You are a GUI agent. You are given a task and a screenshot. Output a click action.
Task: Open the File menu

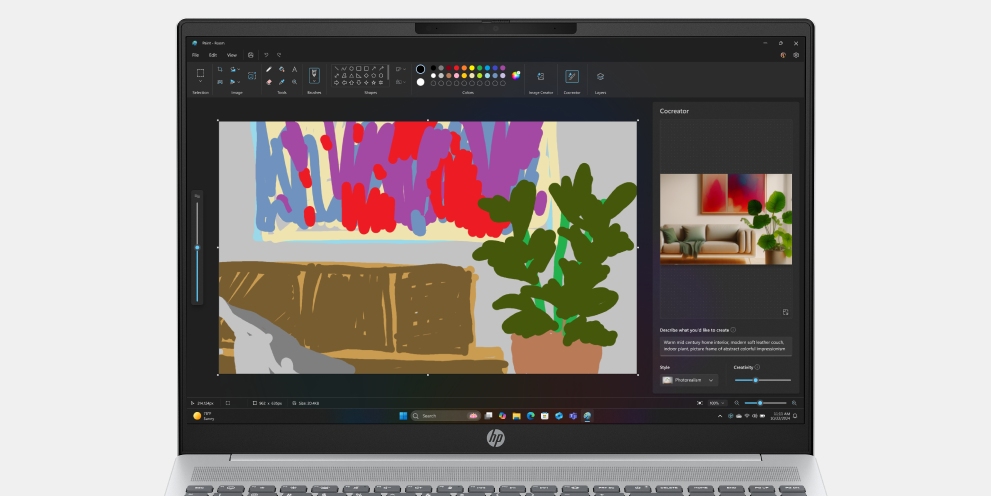point(195,55)
